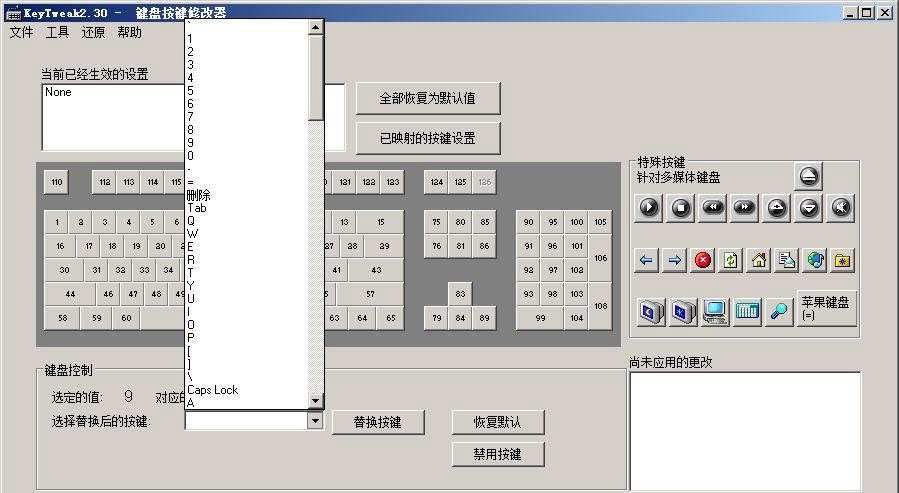Click key 112 on the keyboard map

point(104,182)
